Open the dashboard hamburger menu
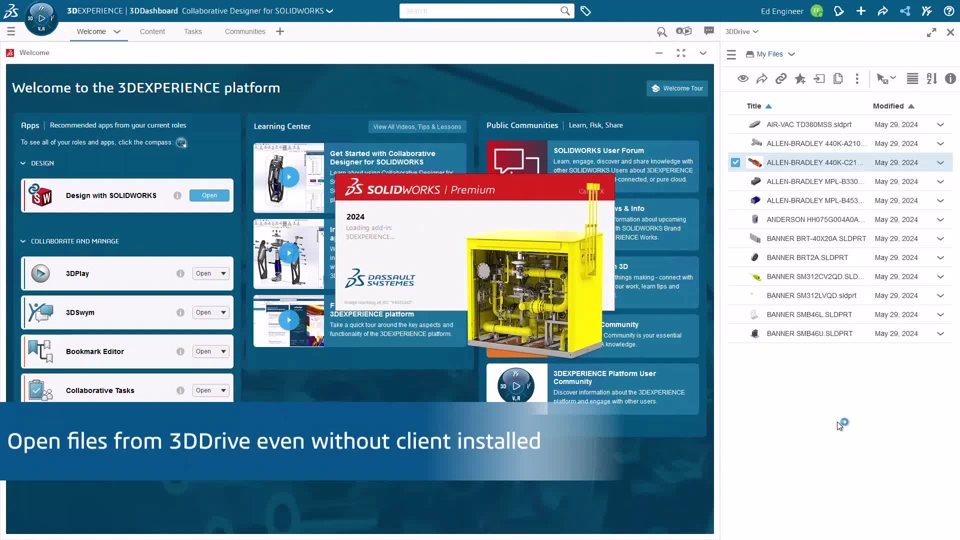This screenshot has width=960, height=540. 11,31
